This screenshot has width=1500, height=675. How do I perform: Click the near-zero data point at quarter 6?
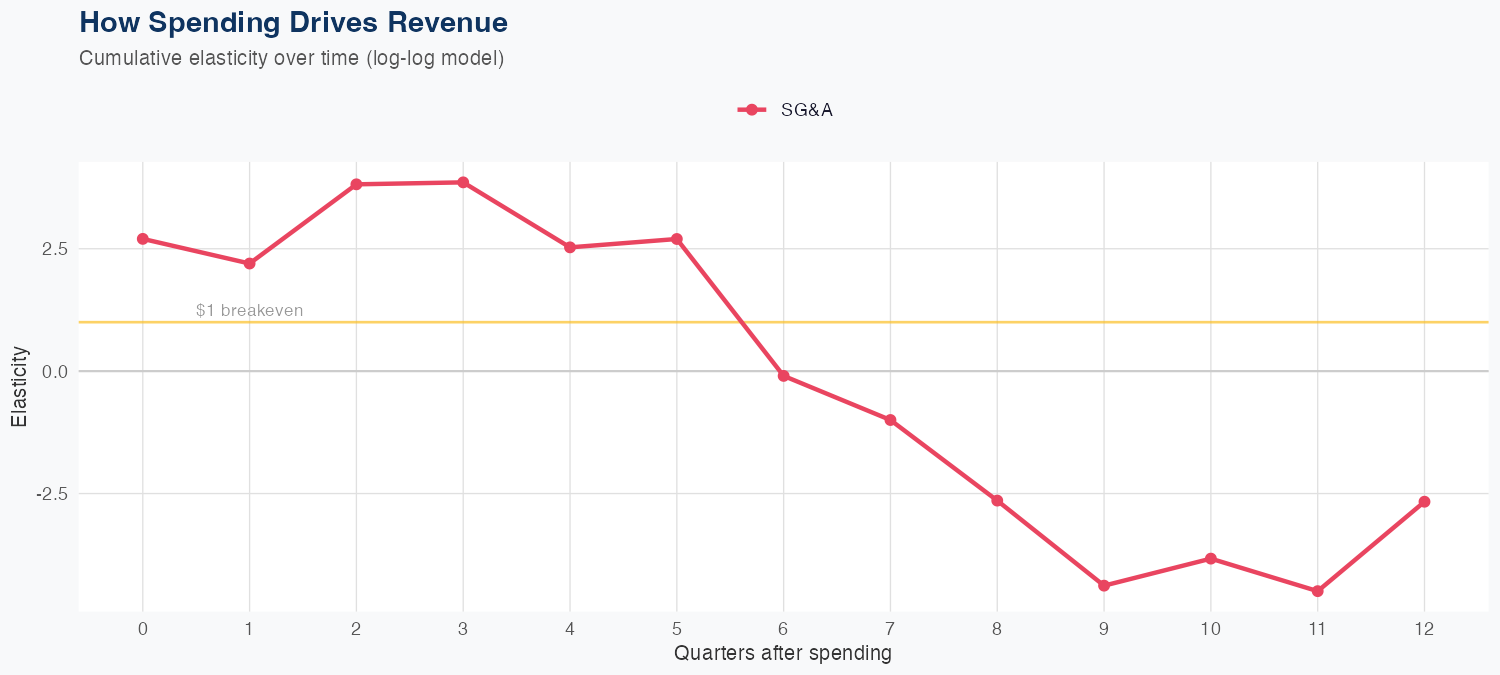[x=784, y=376]
